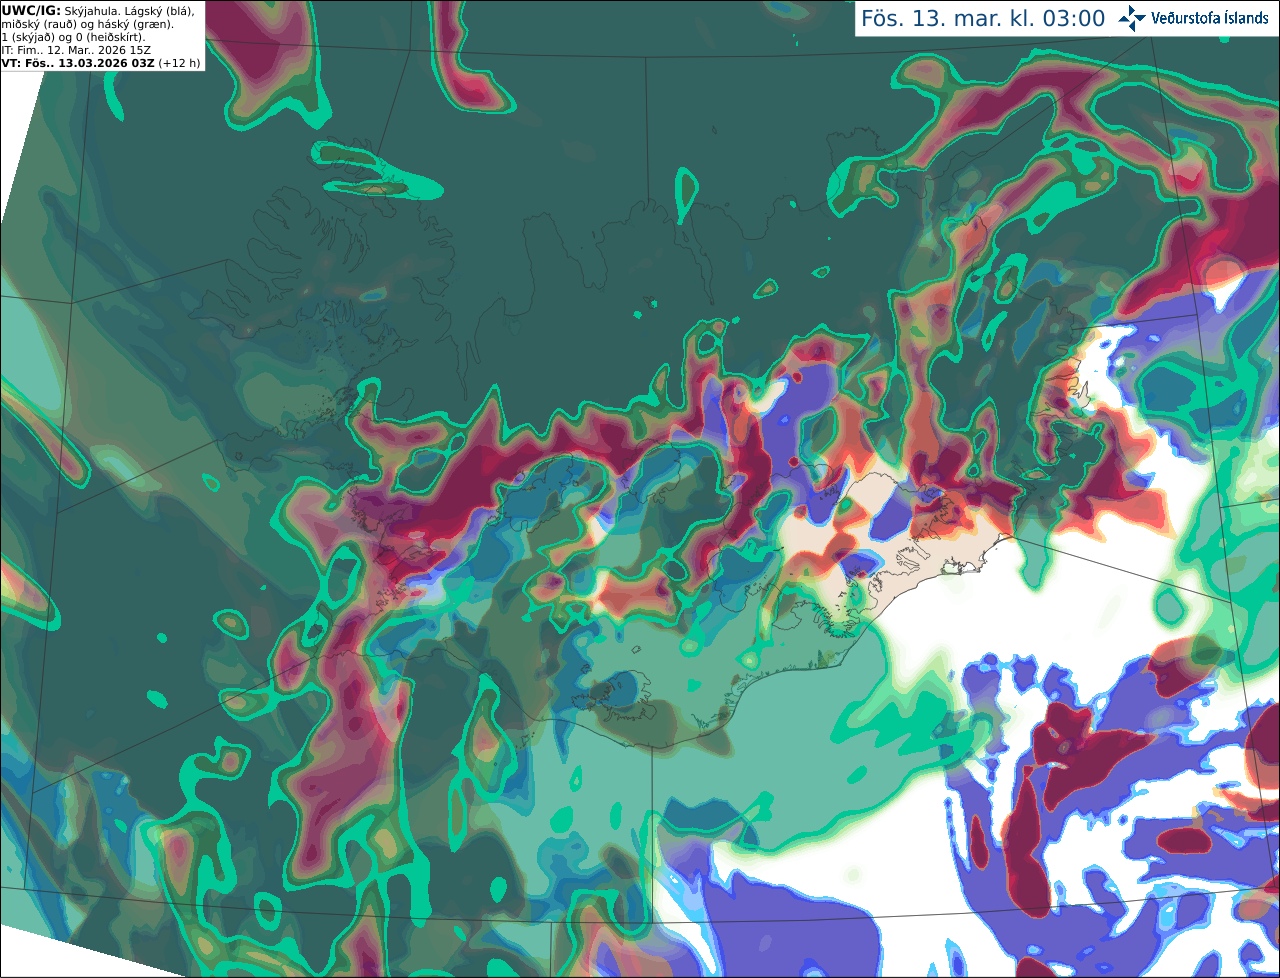Click the Veðurstofa Íslands logo icon

click(x=1132, y=18)
